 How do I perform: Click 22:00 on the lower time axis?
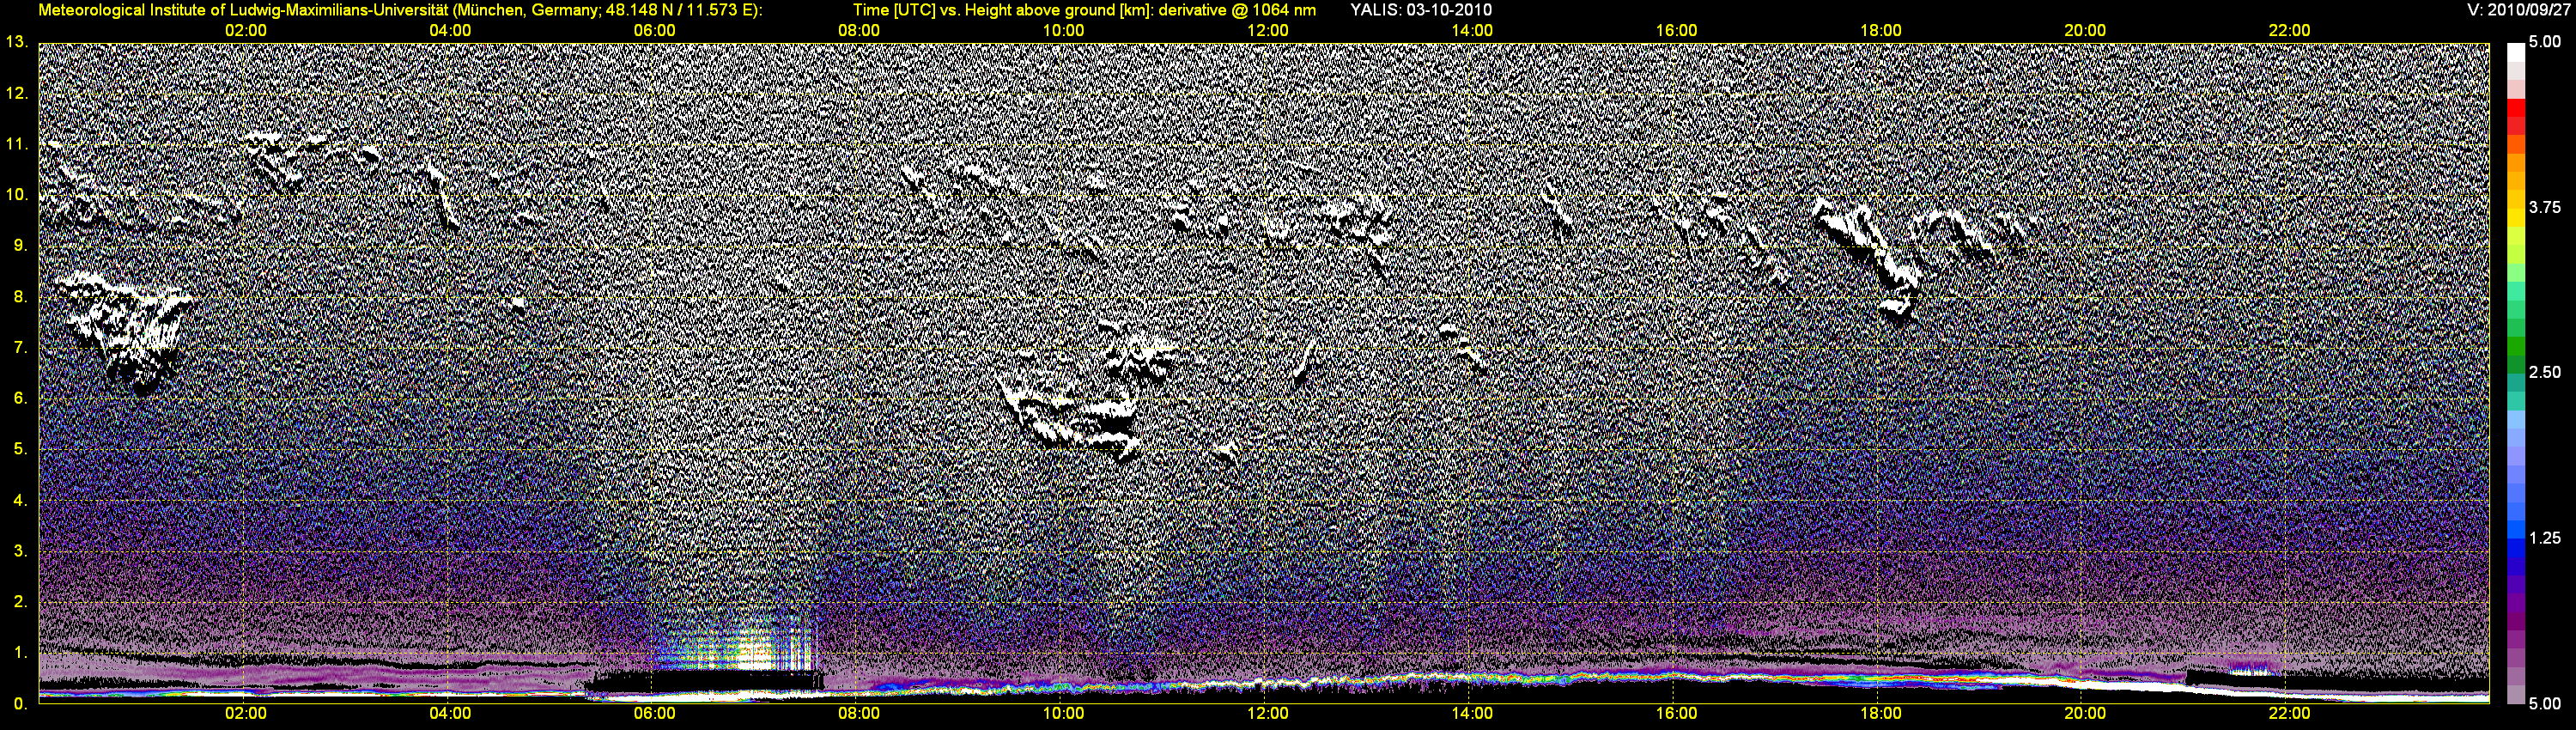[2289, 714]
